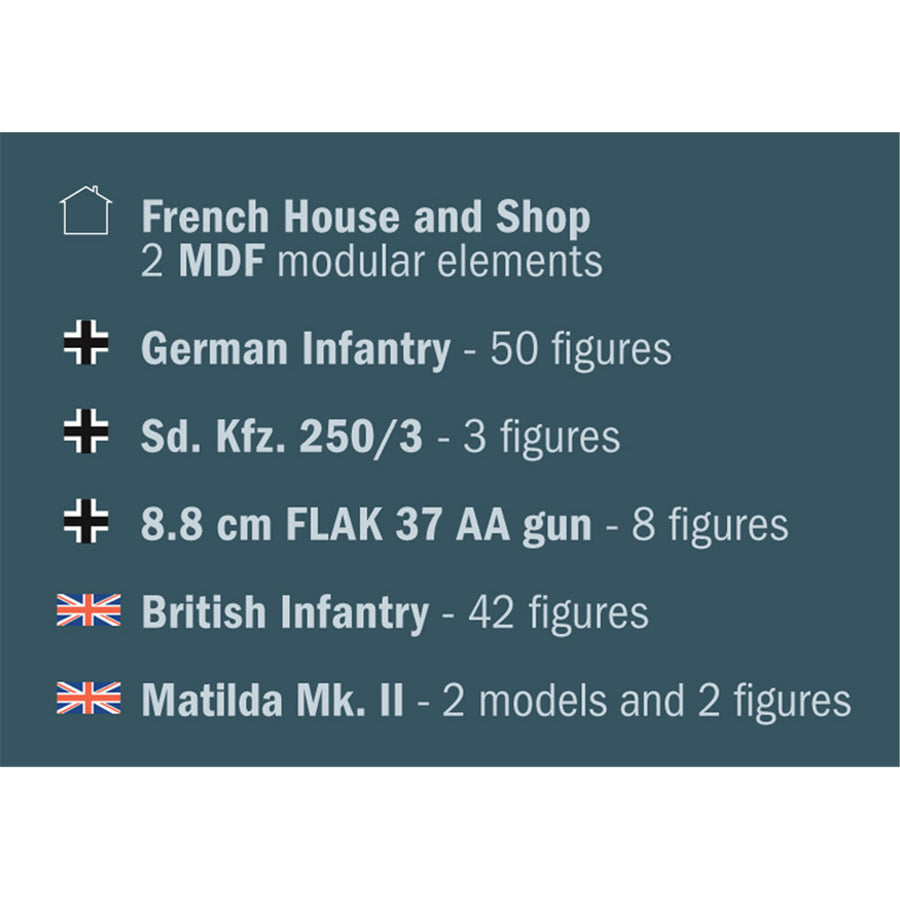Select the British Infantry label

point(285,612)
